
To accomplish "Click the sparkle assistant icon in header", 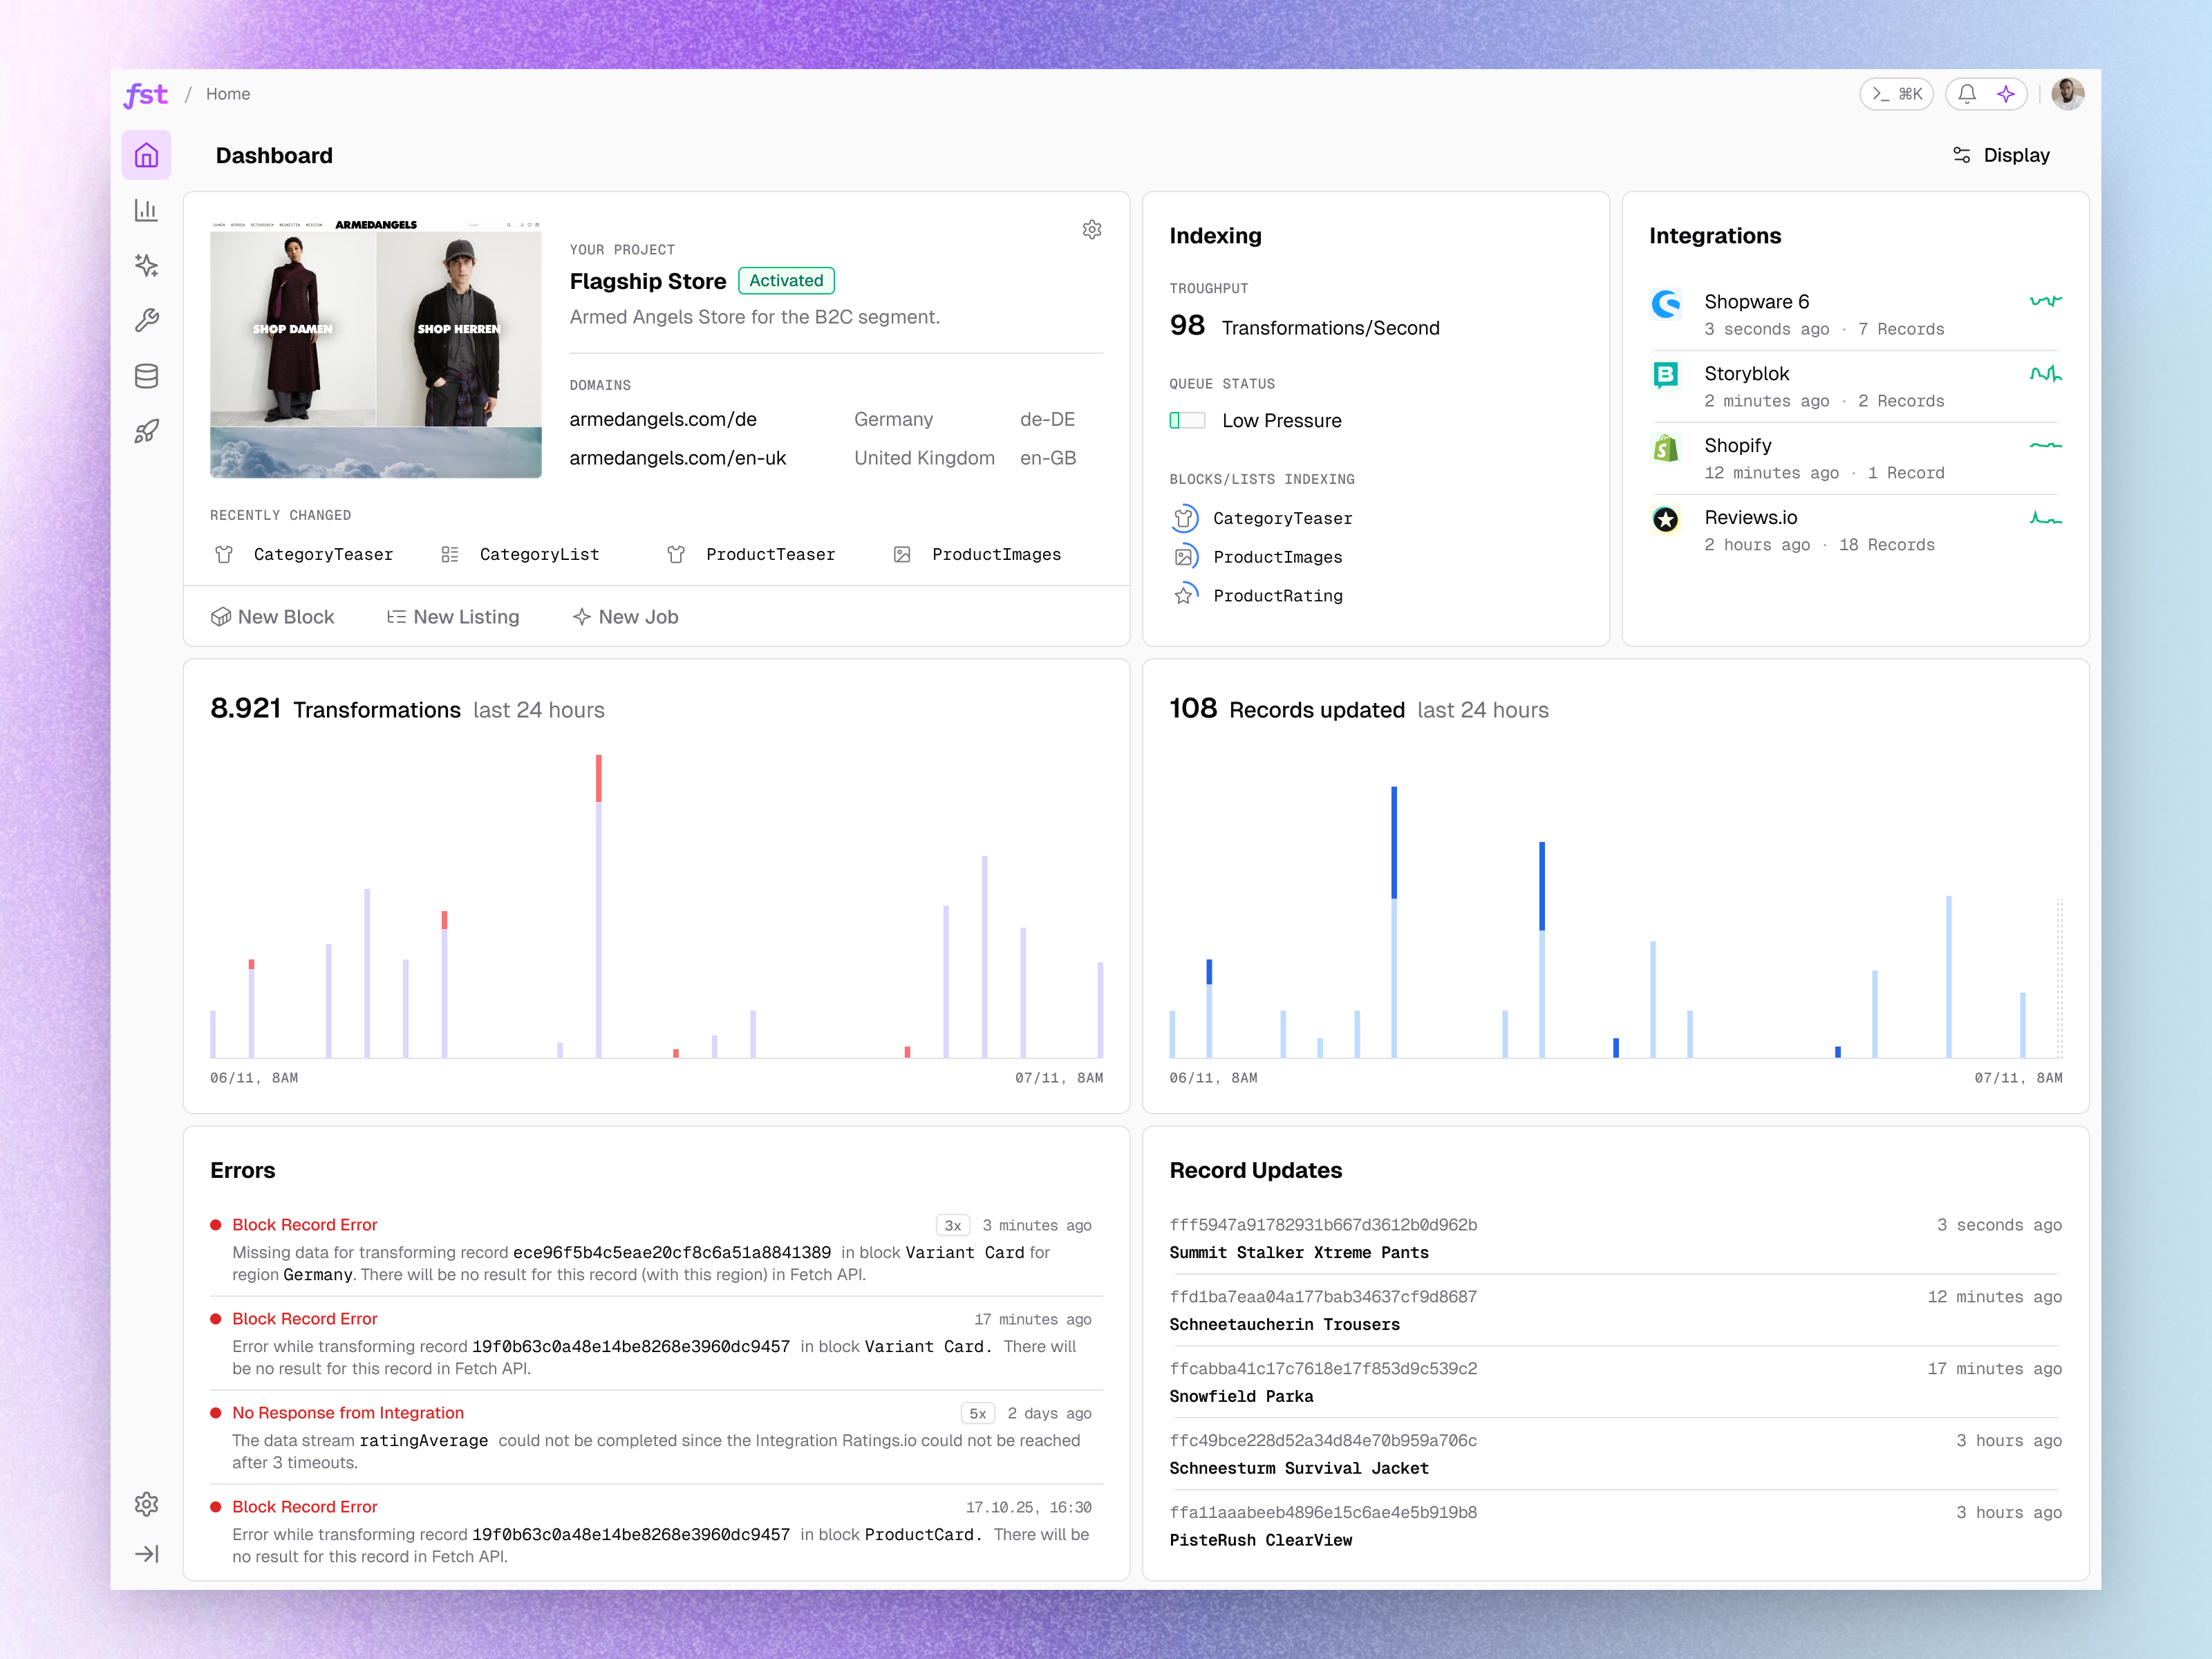I will 2006,94.
